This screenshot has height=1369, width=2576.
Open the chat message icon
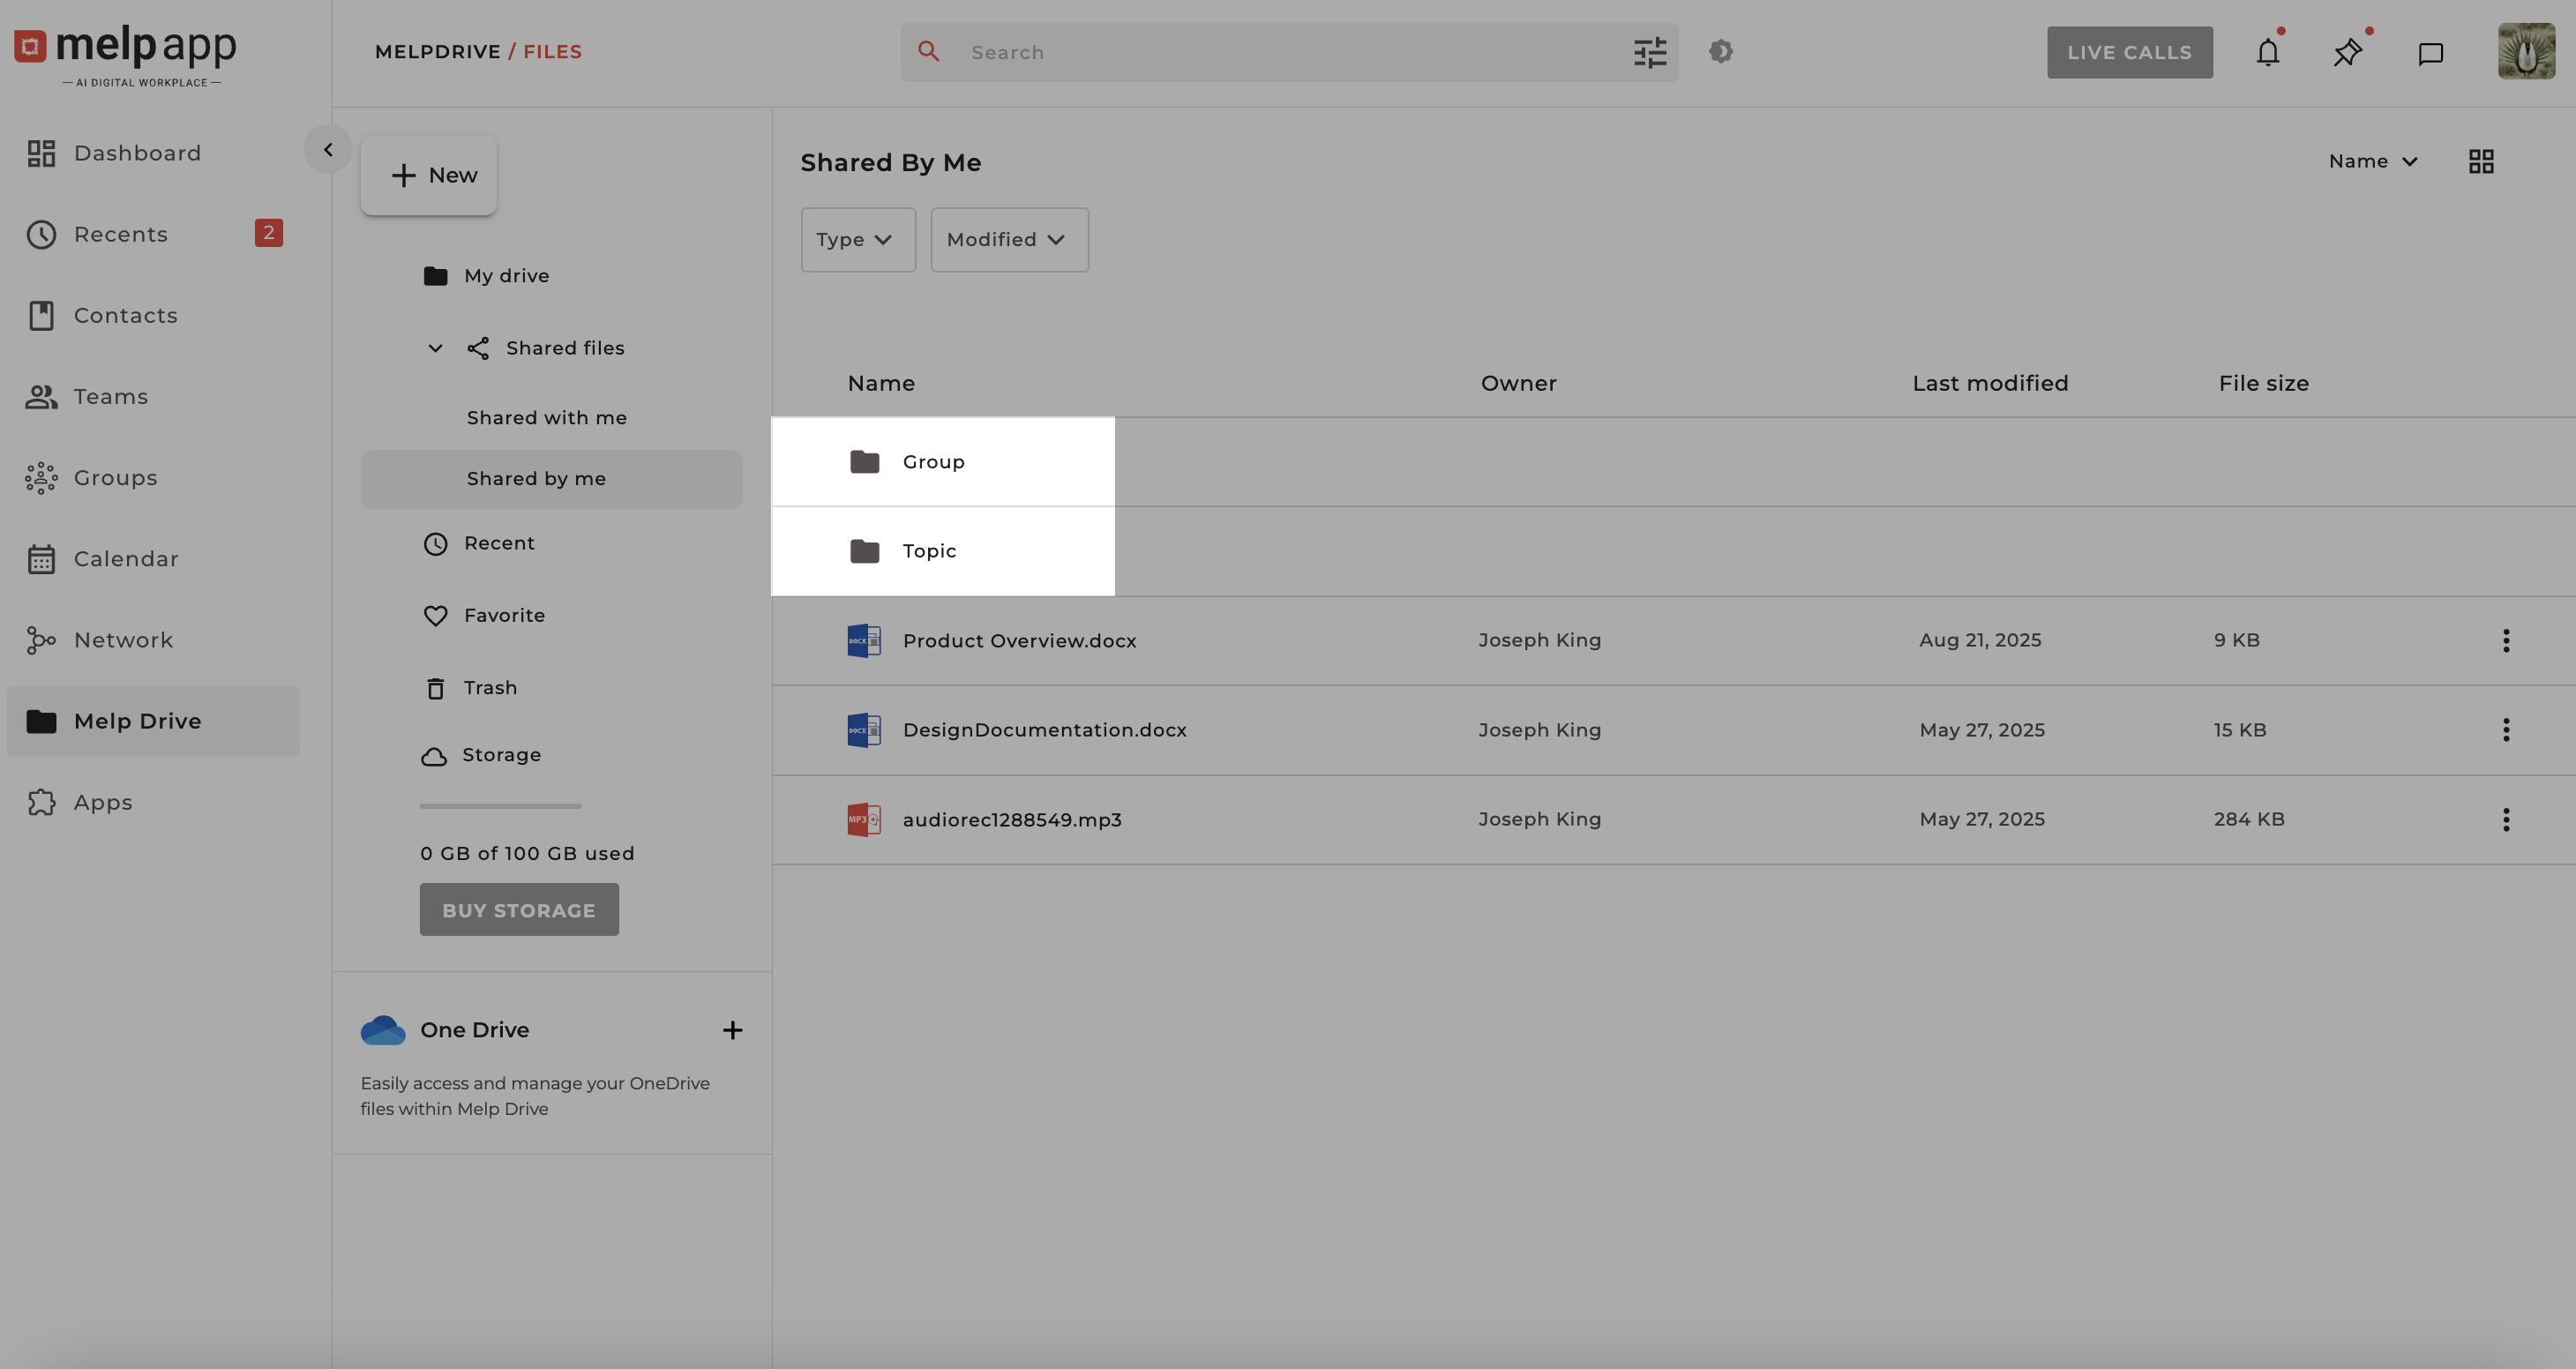point(2430,53)
